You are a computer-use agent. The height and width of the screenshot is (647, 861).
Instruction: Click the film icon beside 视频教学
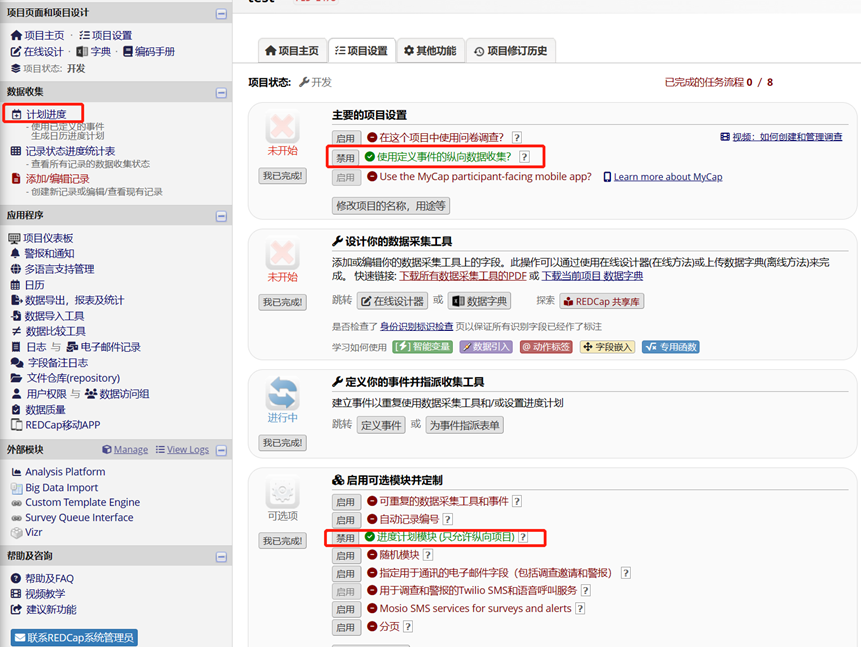16,594
